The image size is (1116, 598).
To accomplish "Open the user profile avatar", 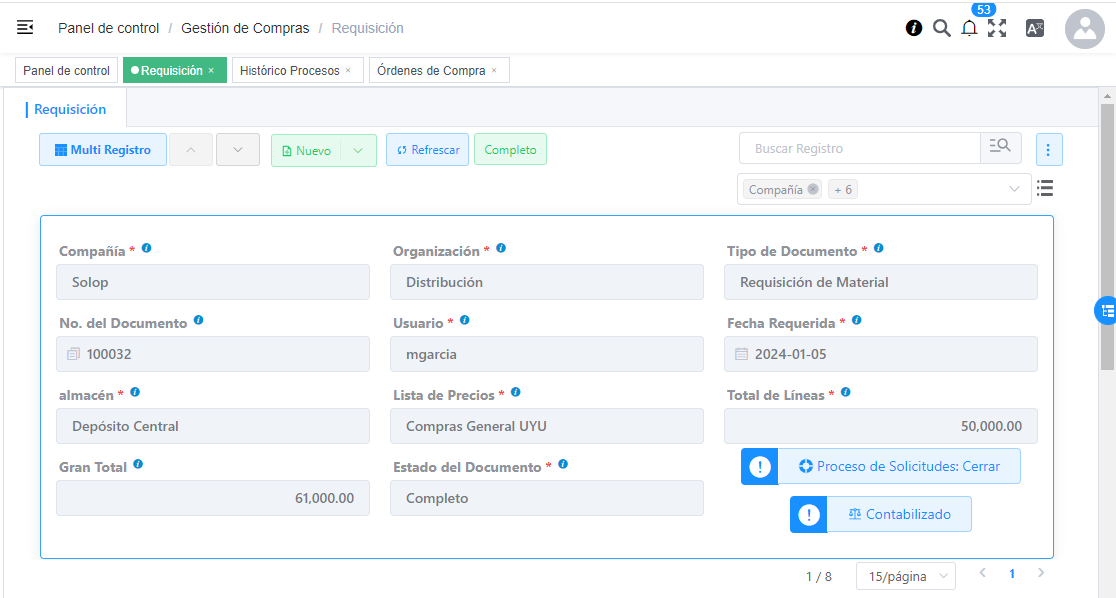I will click(x=1084, y=29).
